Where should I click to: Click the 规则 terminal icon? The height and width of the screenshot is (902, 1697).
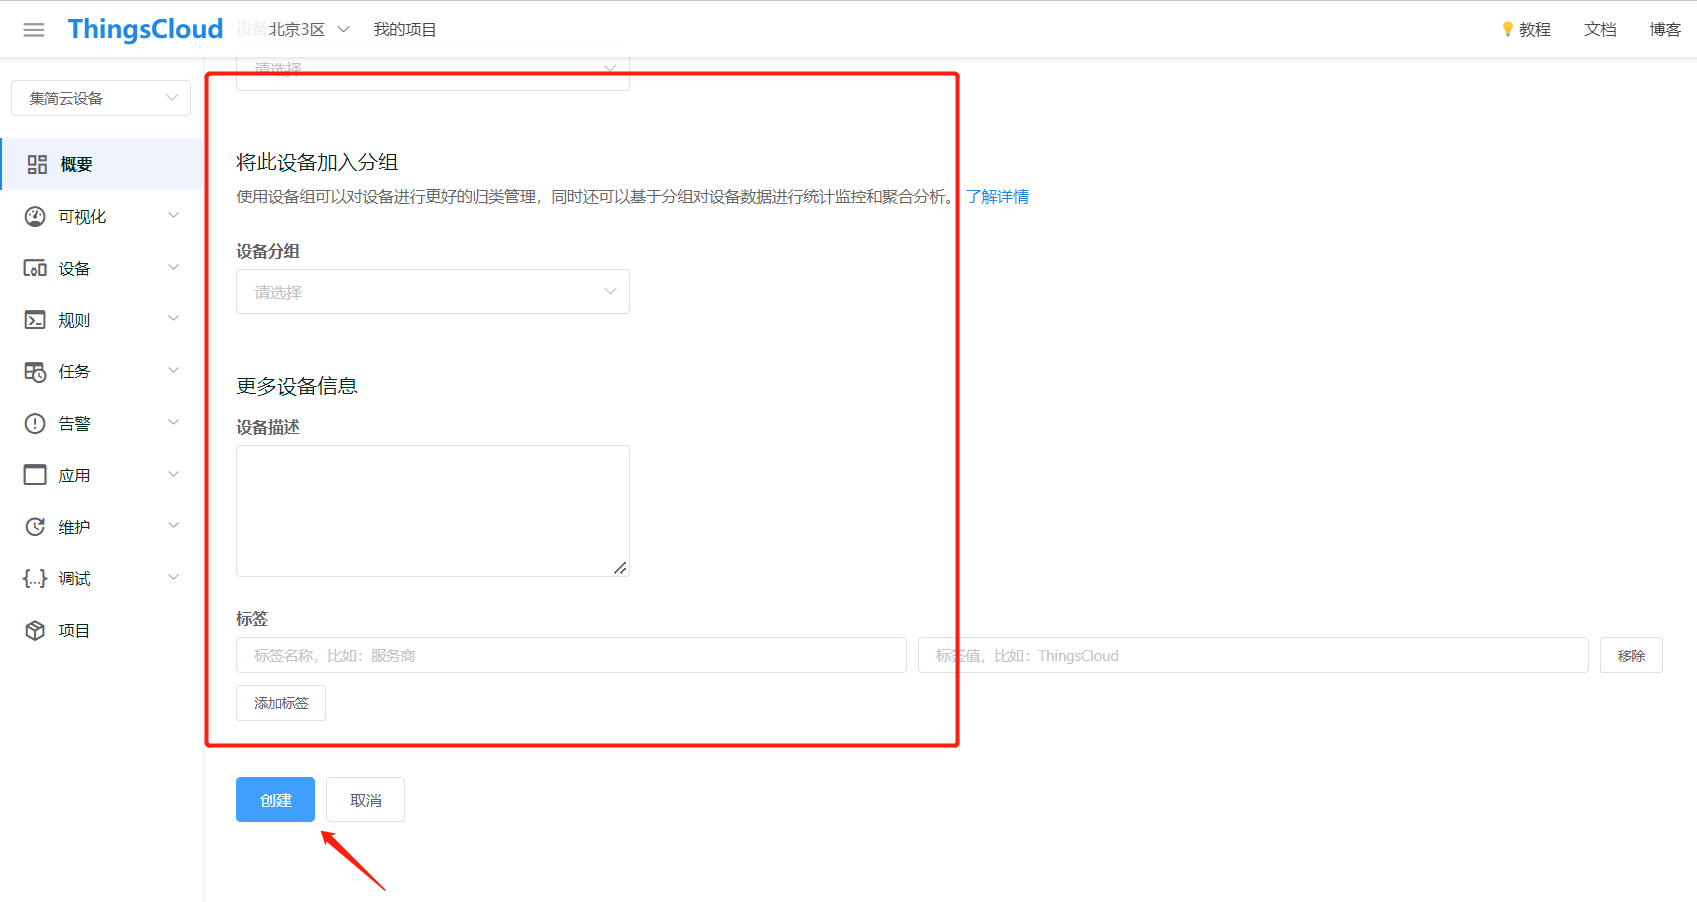pos(35,320)
